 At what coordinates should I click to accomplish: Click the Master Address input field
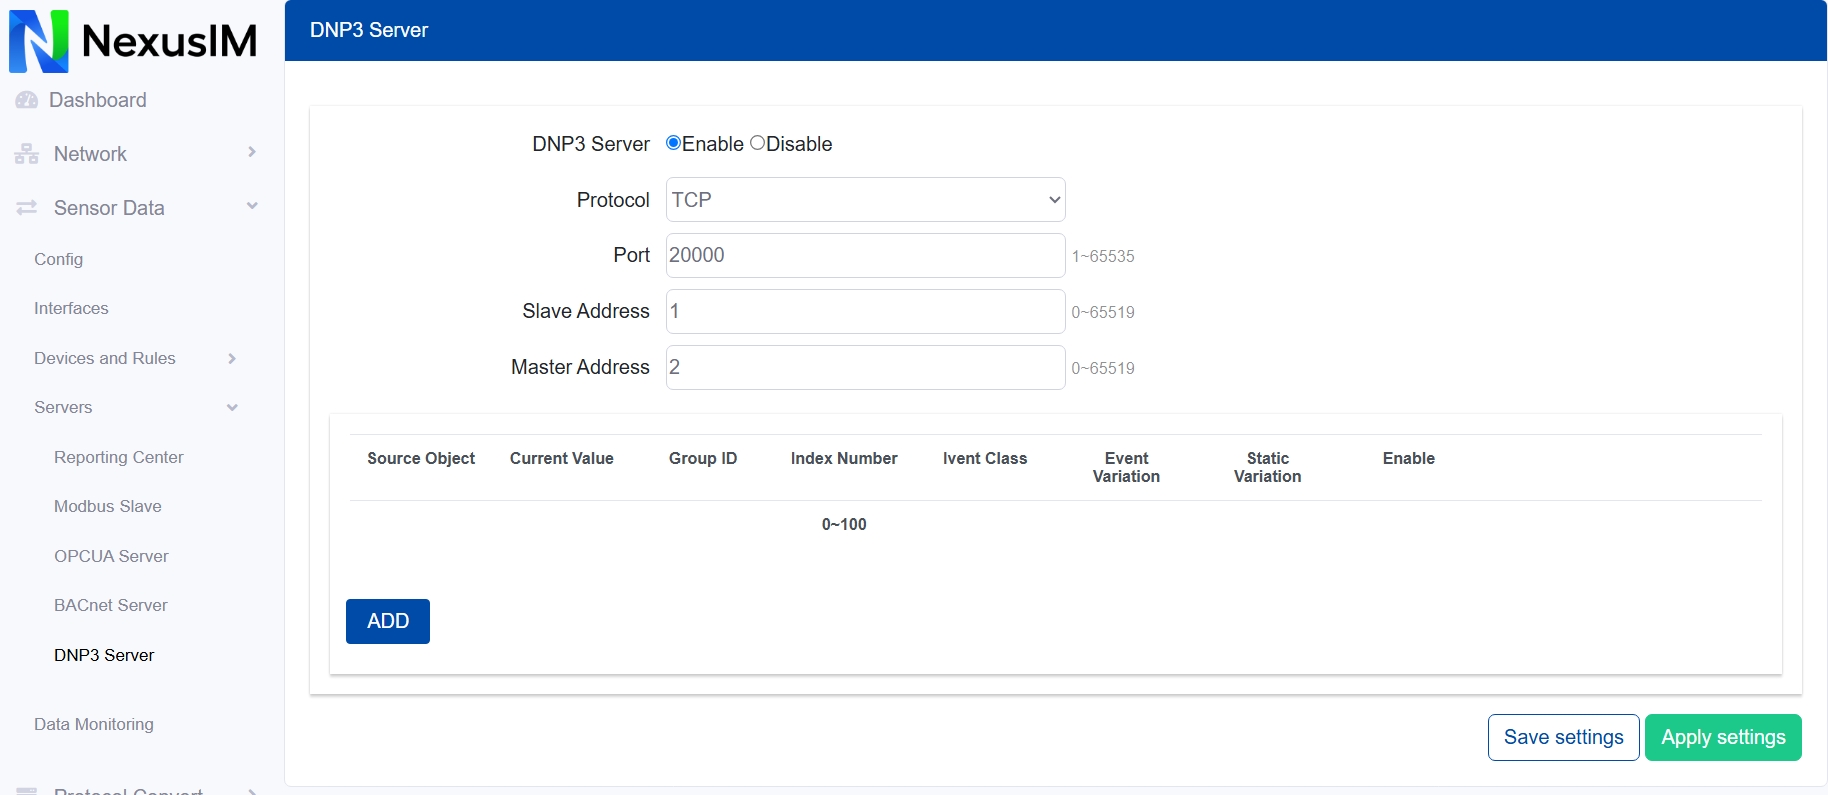point(866,367)
